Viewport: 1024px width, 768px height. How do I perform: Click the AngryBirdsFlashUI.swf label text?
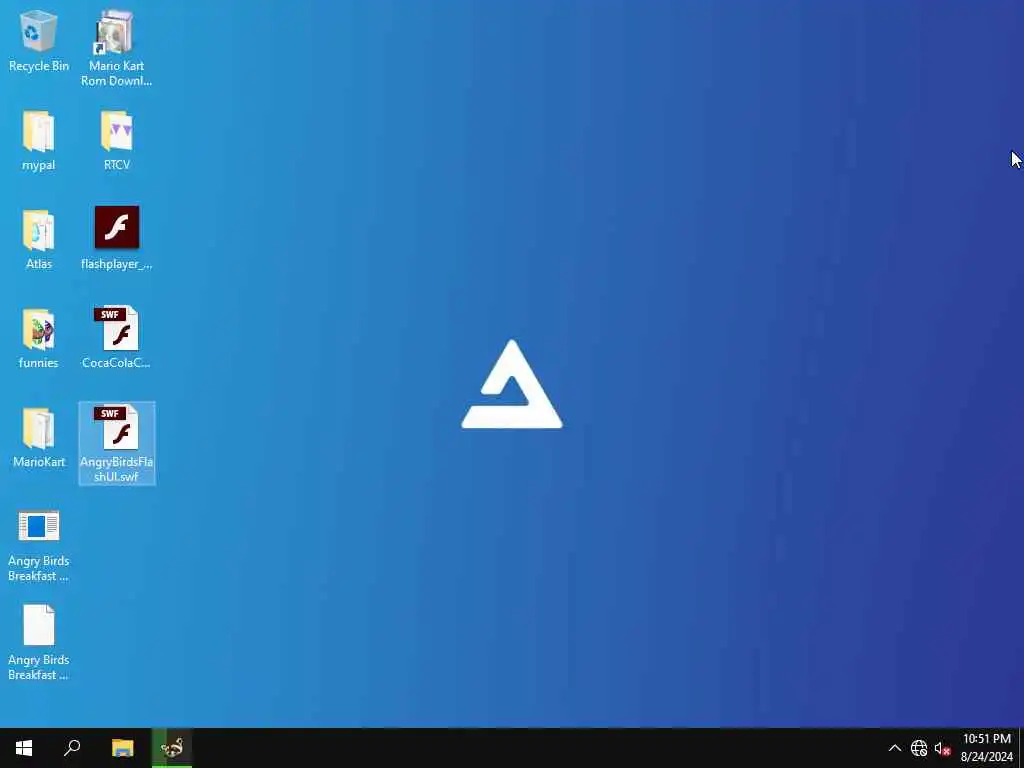(x=116, y=469)
